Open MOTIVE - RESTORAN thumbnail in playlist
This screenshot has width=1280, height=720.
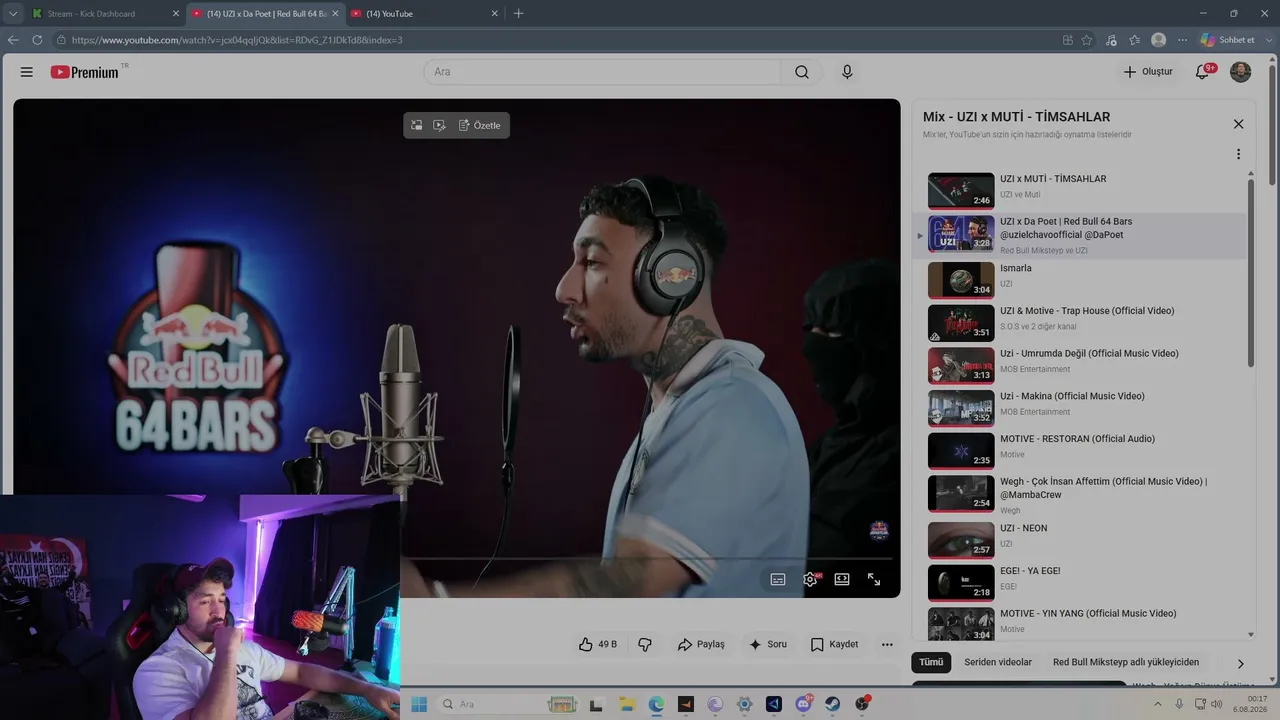pos(961,451)
